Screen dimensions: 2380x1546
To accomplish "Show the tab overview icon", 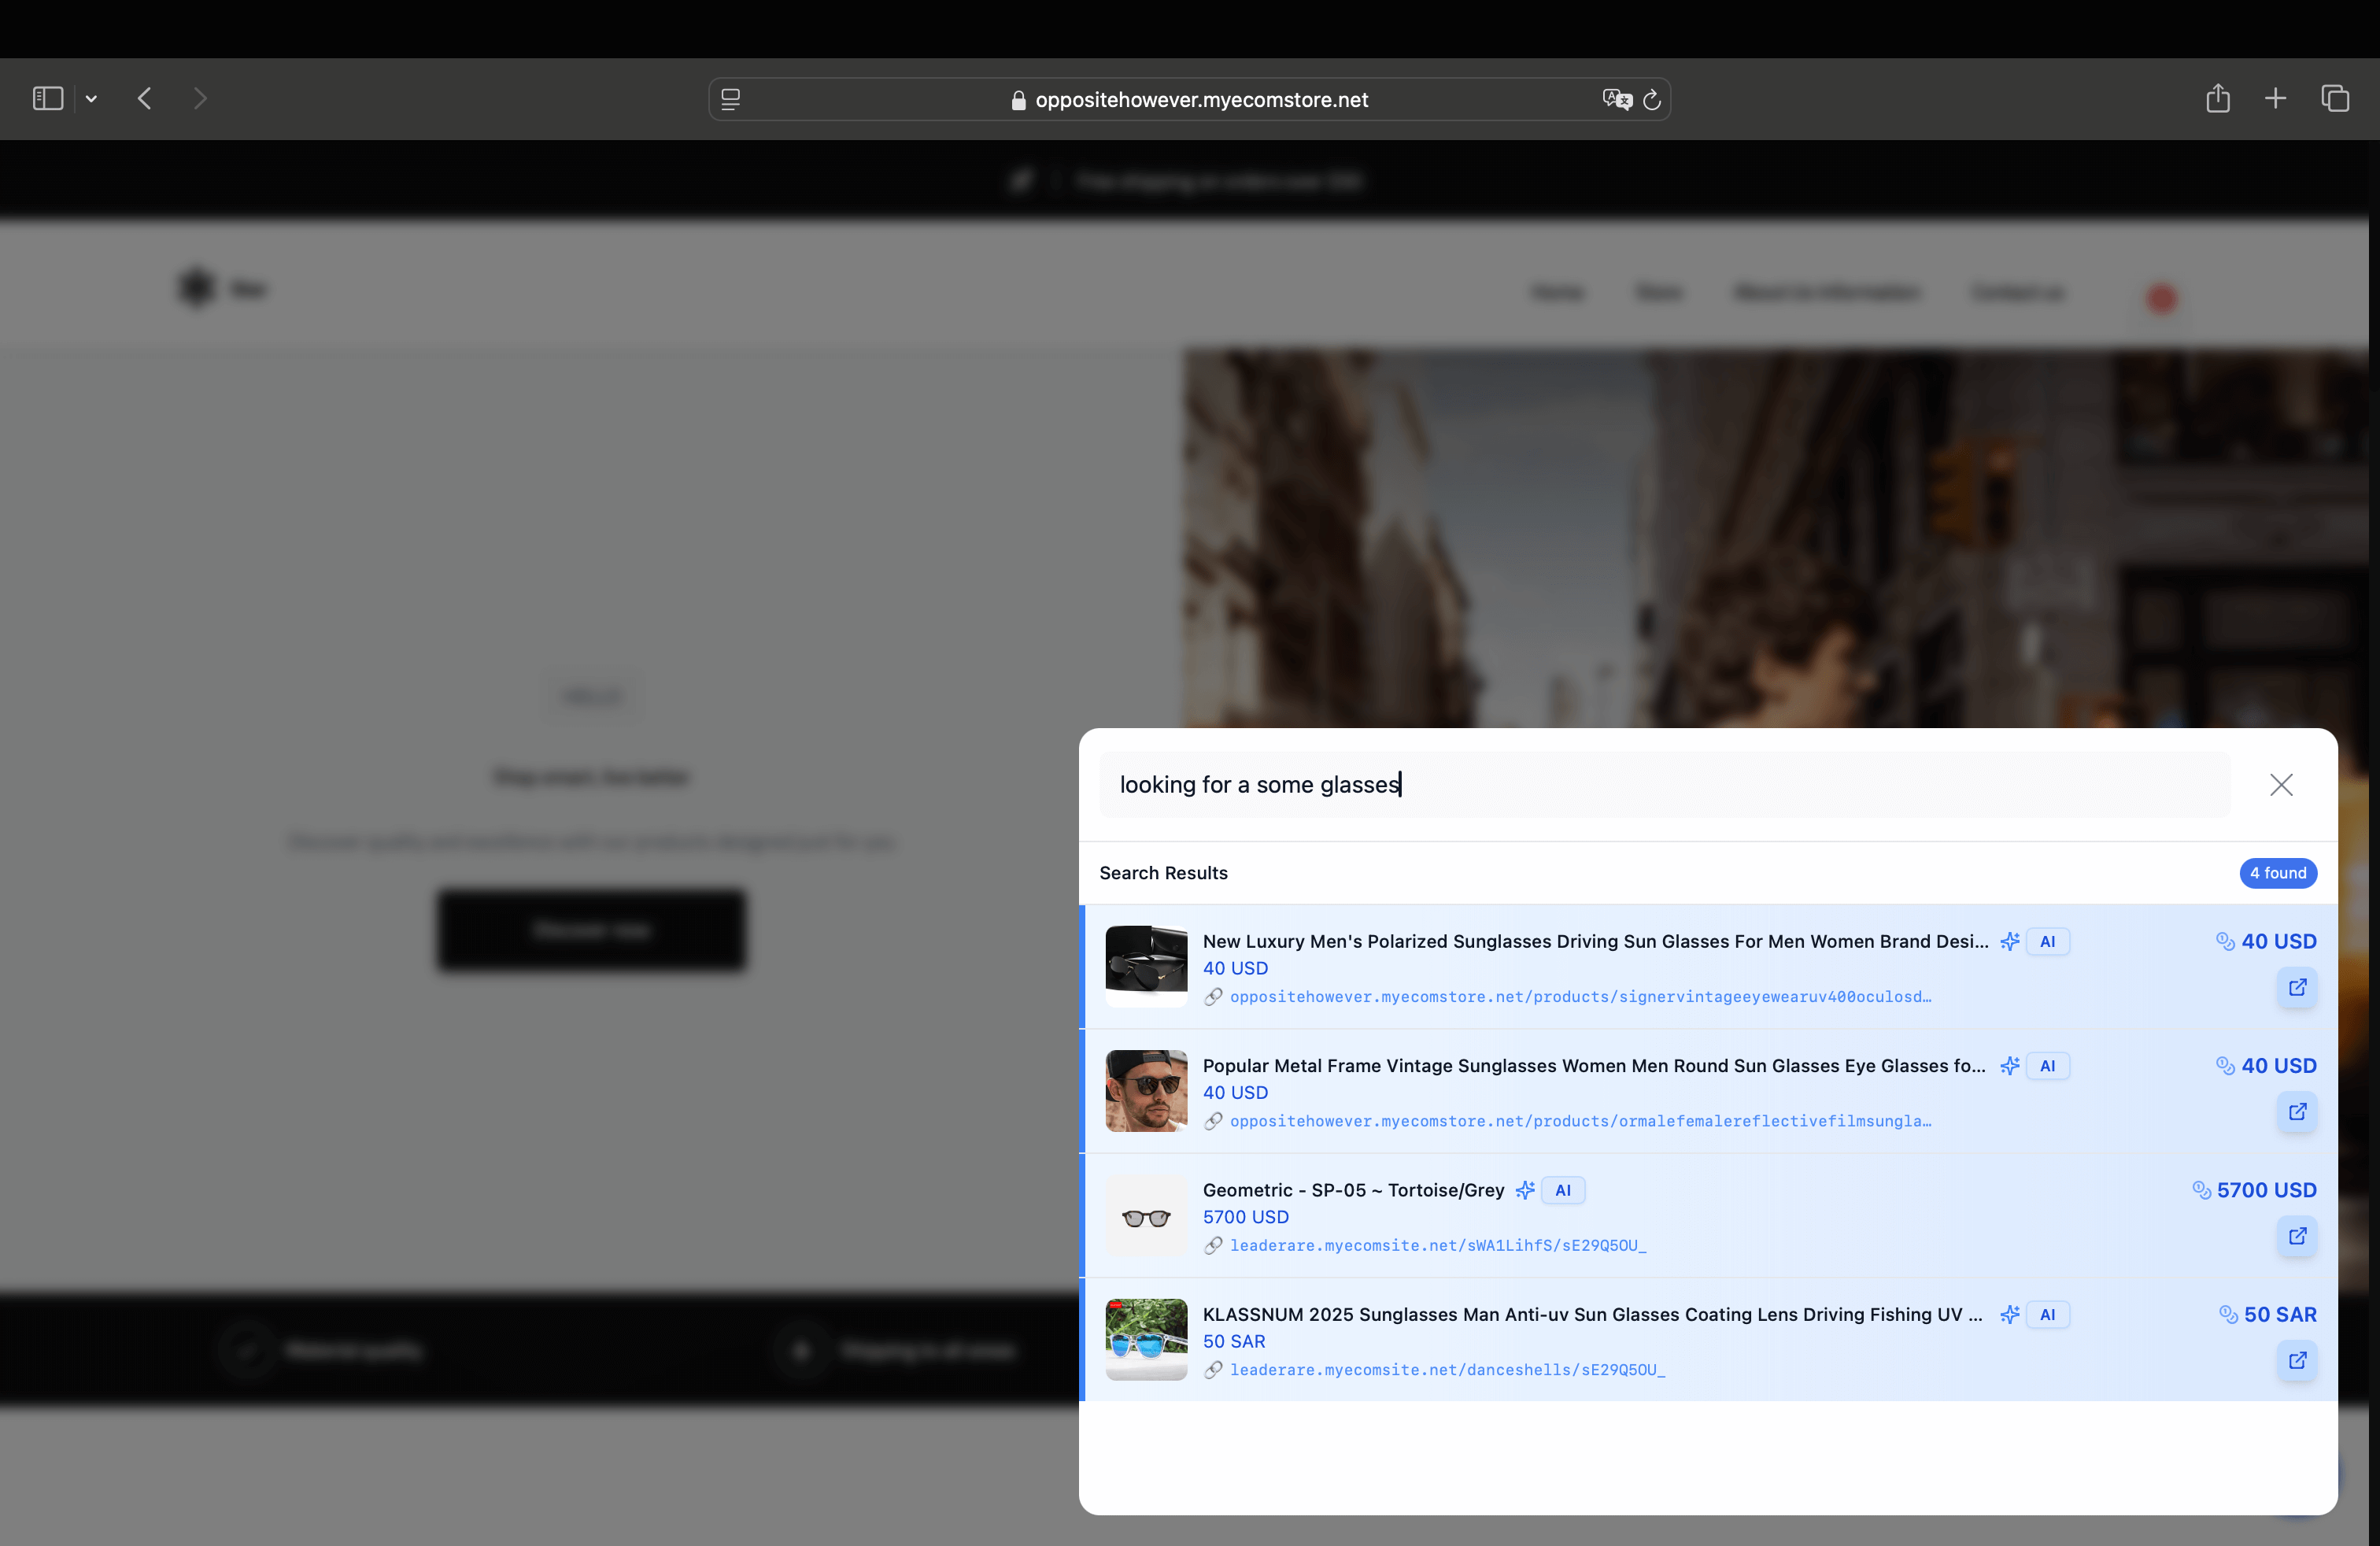I will (2334, 98).
